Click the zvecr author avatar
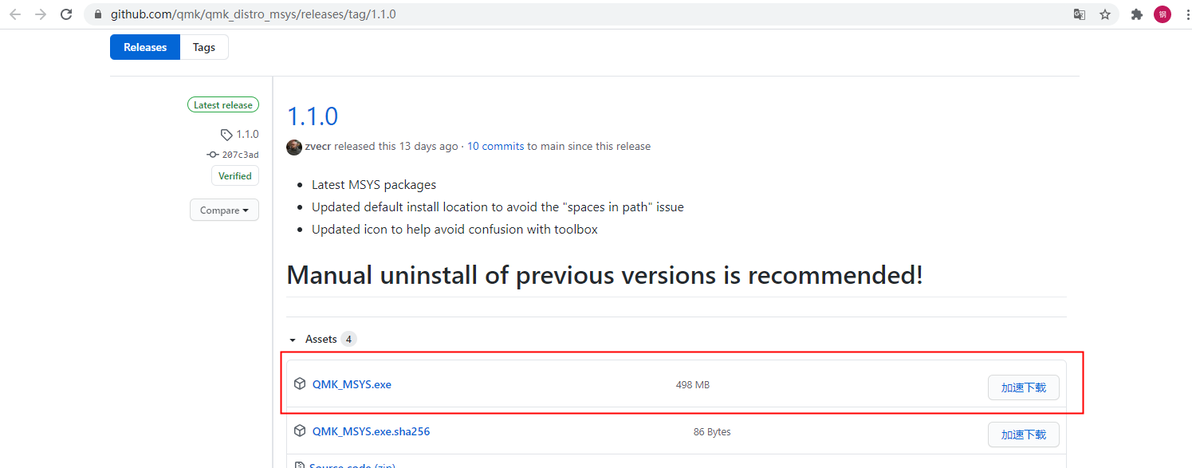 pyautogui.click(x=294, y=146)
